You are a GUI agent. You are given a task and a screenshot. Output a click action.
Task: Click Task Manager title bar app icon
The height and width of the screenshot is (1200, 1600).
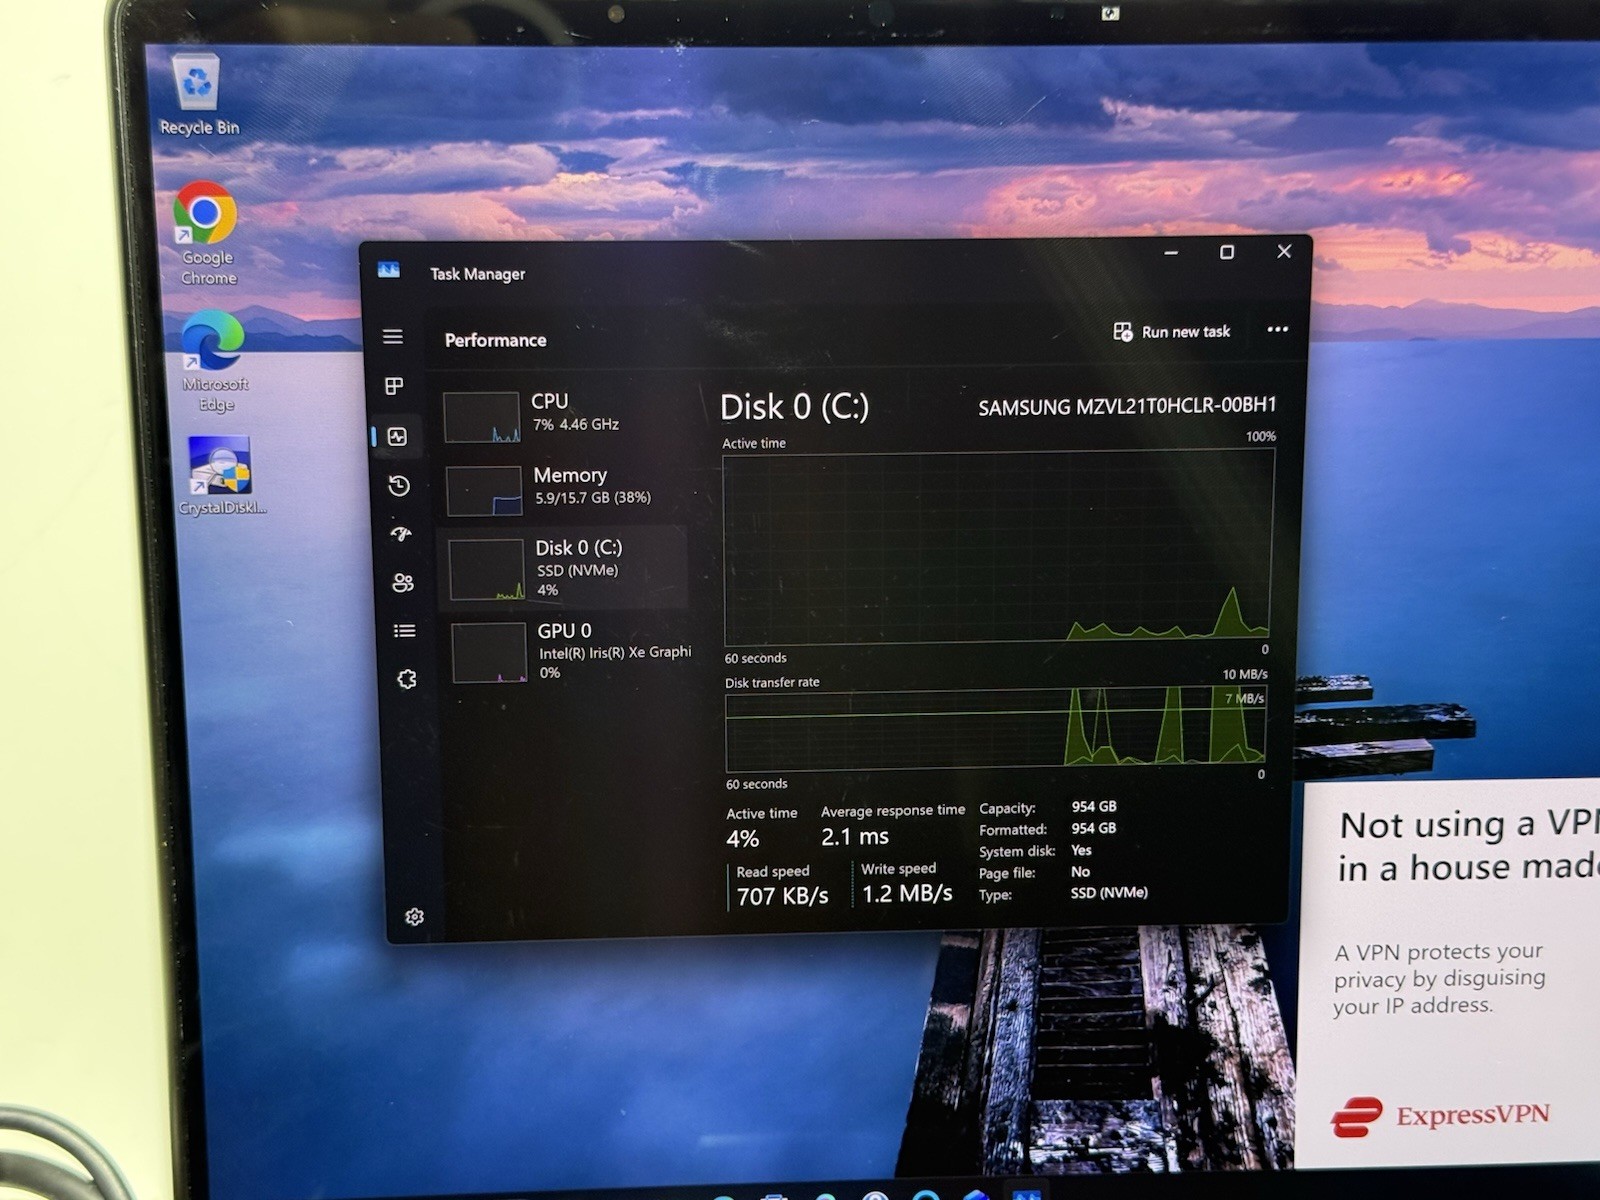tap(389, 270)
